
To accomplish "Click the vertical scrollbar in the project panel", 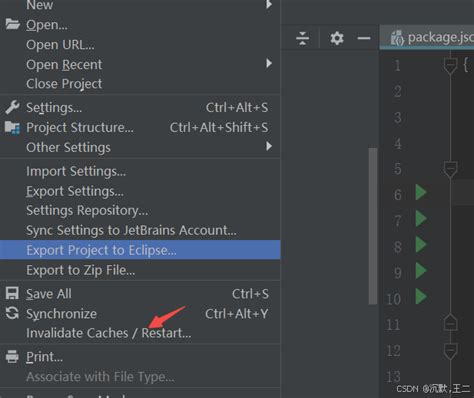I will tap(373, 226).
